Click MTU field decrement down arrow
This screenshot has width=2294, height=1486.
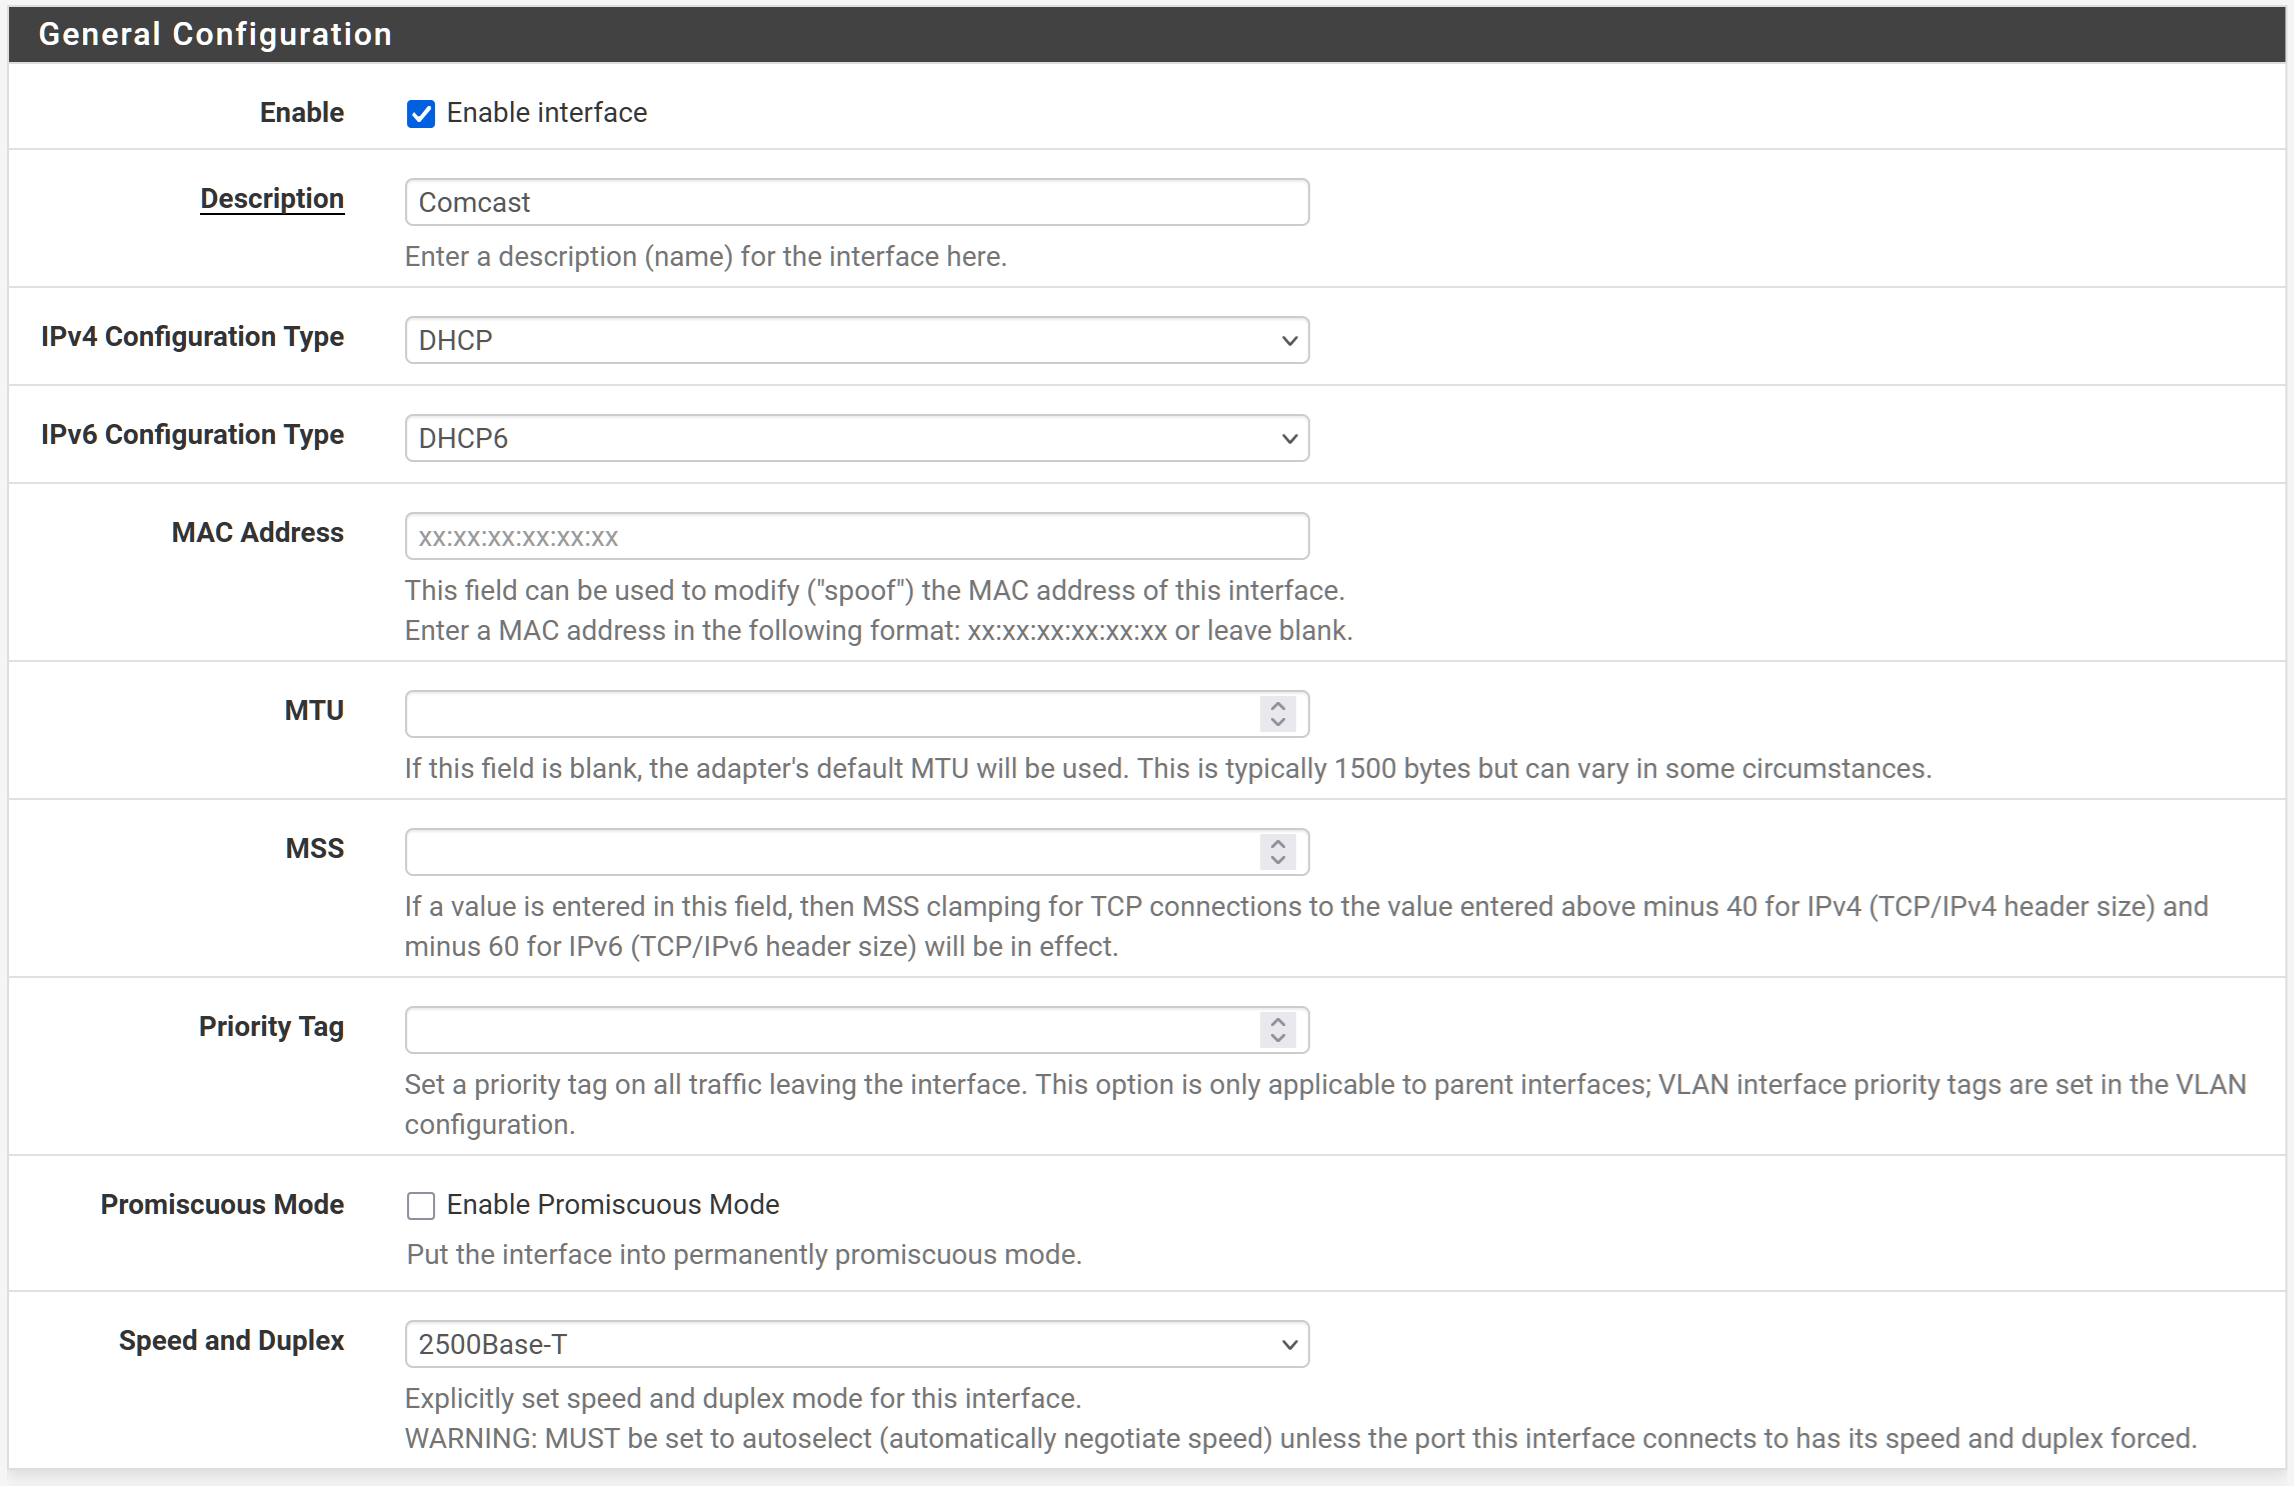[x=1277, y=723]
